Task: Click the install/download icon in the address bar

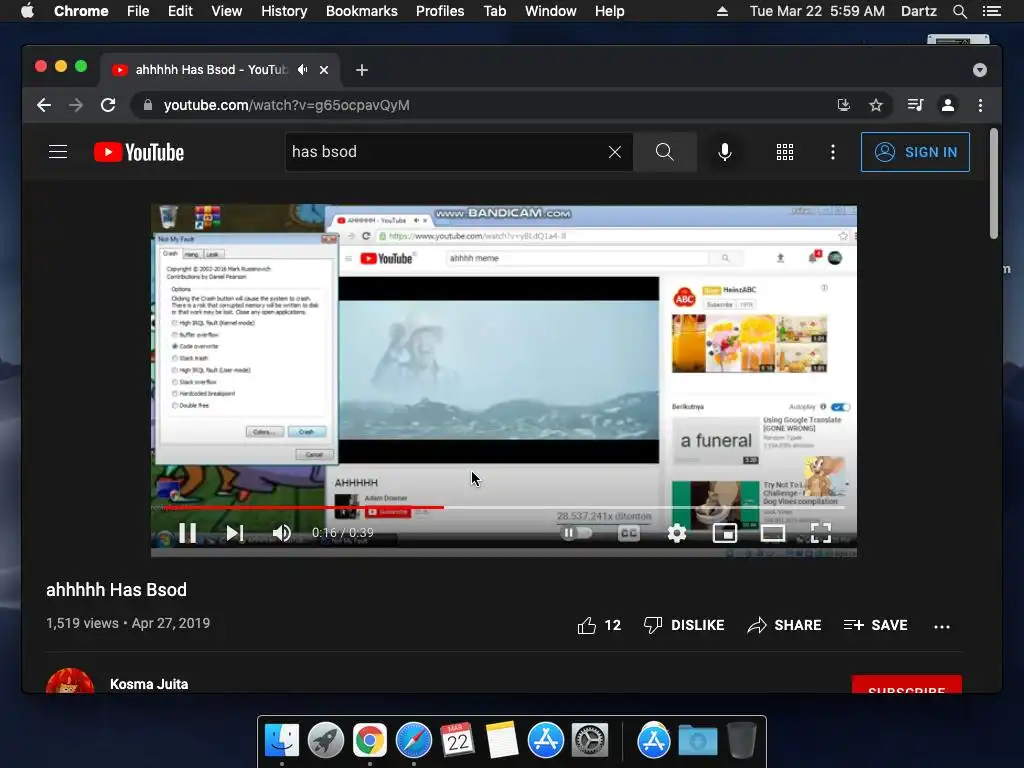Action: coord(844,105)
